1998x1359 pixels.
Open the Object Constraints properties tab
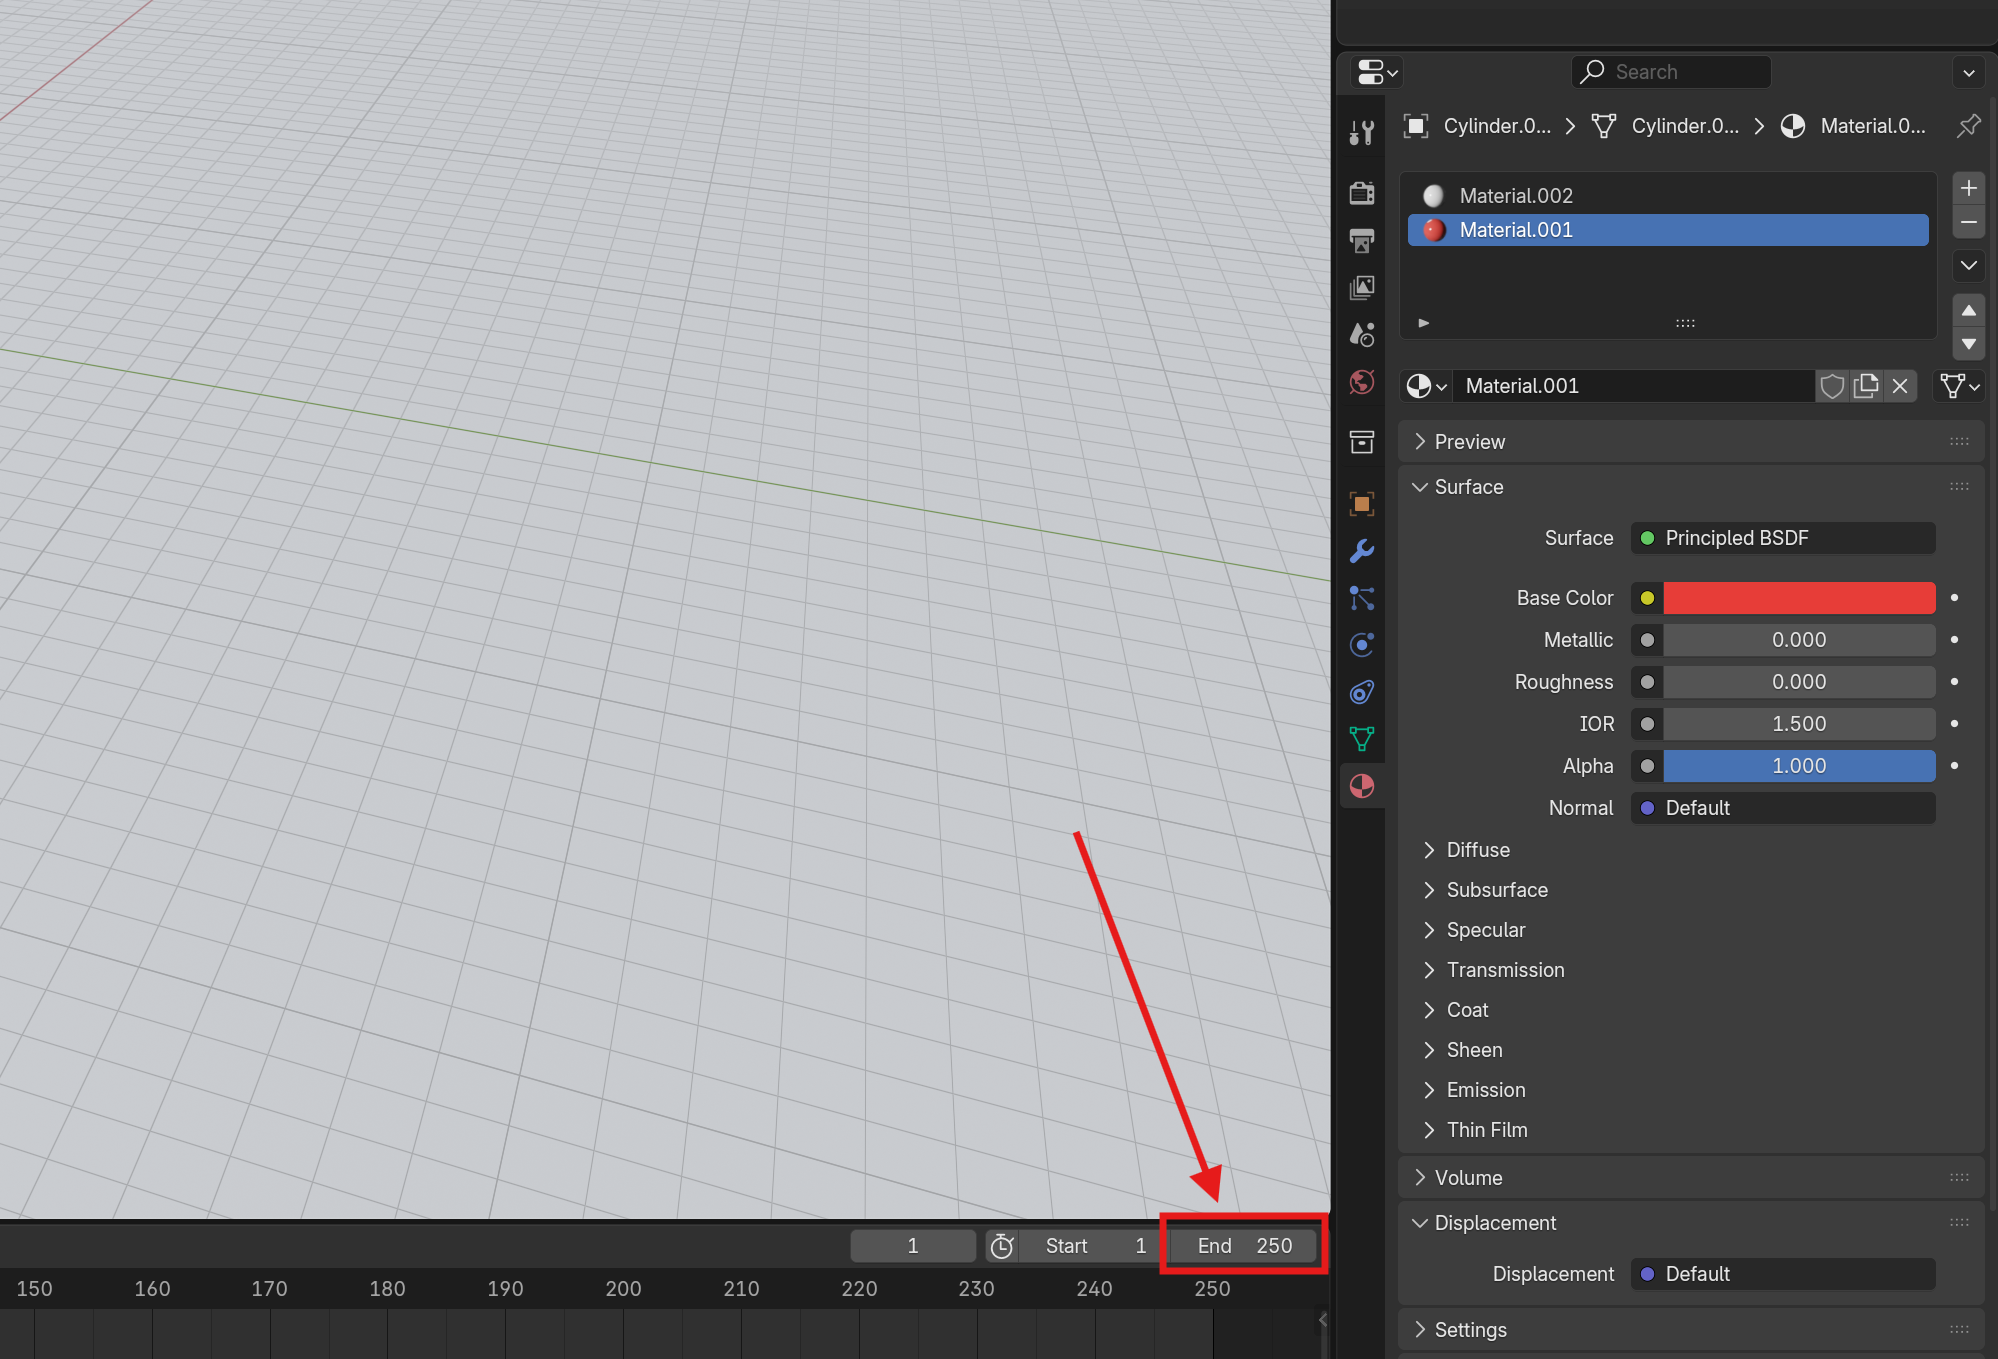pyautogui.click(x=1362, y=692)
